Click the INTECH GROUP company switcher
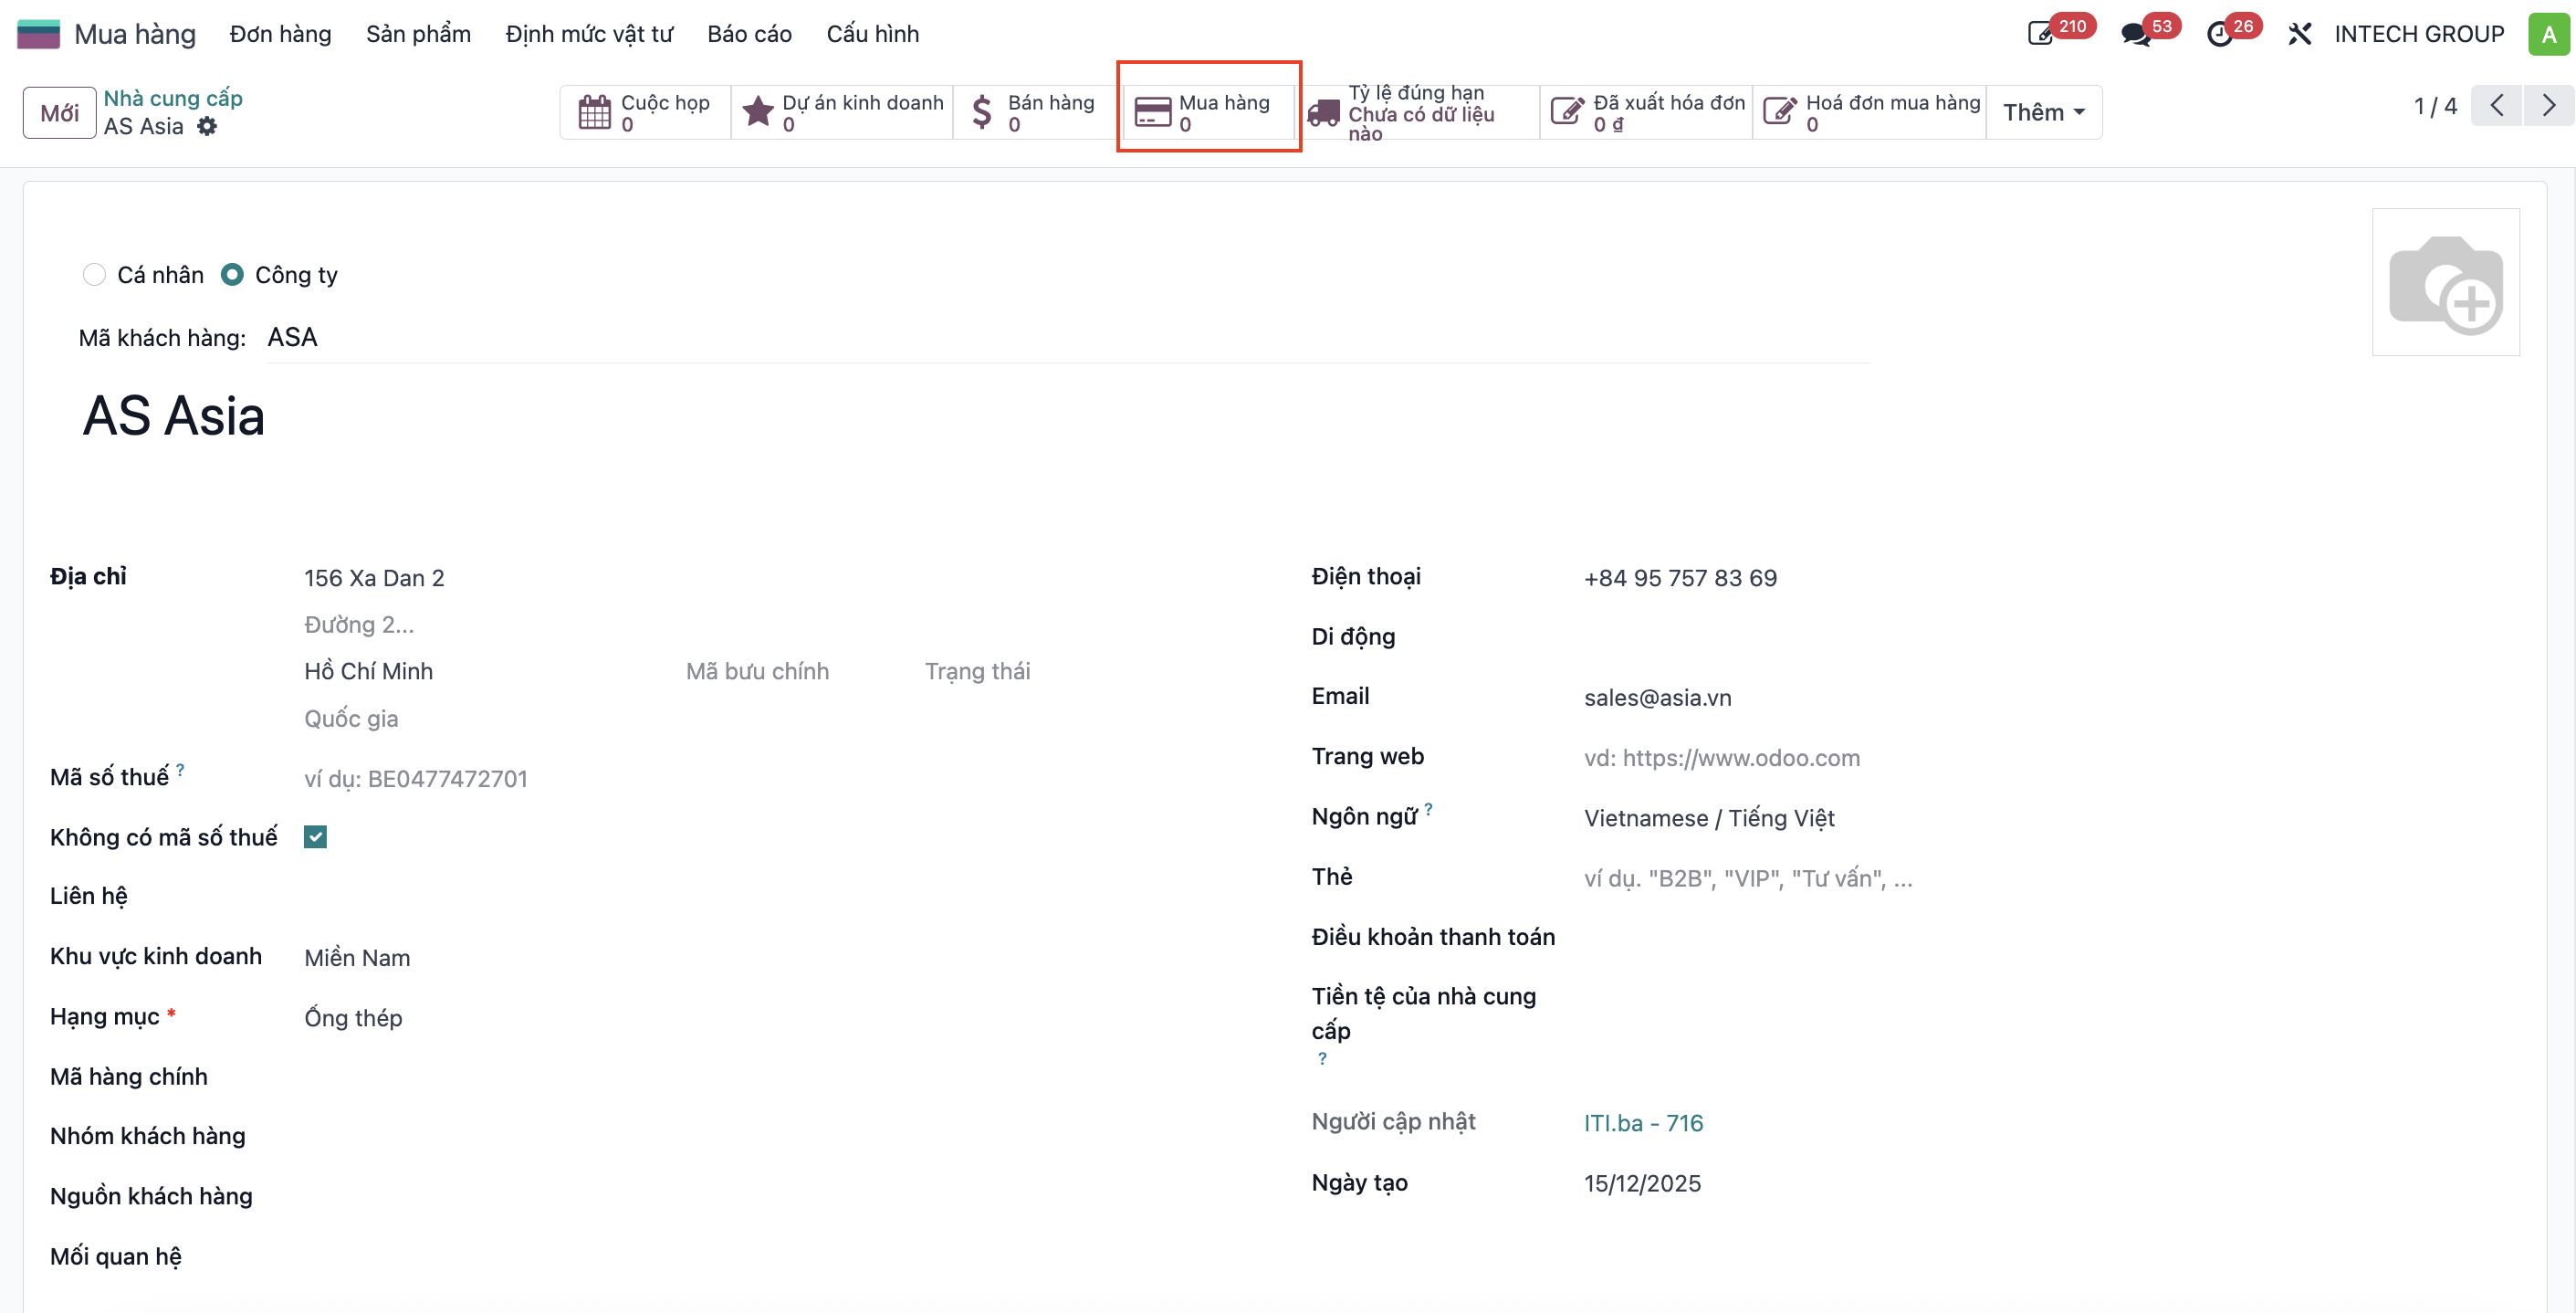This screenshot has height=1313, width=2576. [x=2418, y=34]
